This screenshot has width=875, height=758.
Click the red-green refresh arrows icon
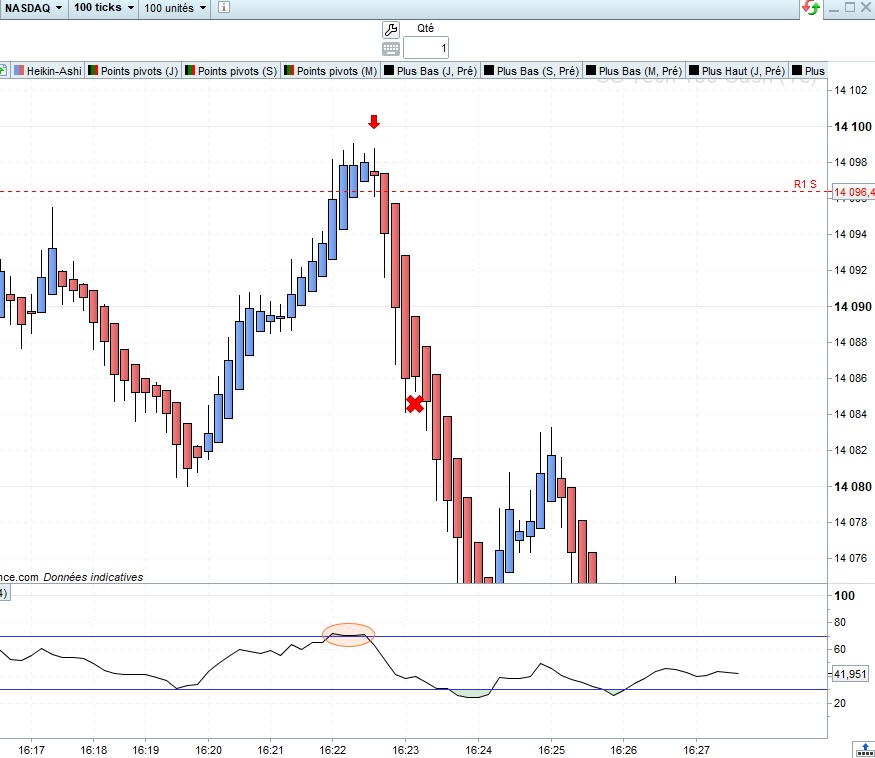tap(811, 8)
